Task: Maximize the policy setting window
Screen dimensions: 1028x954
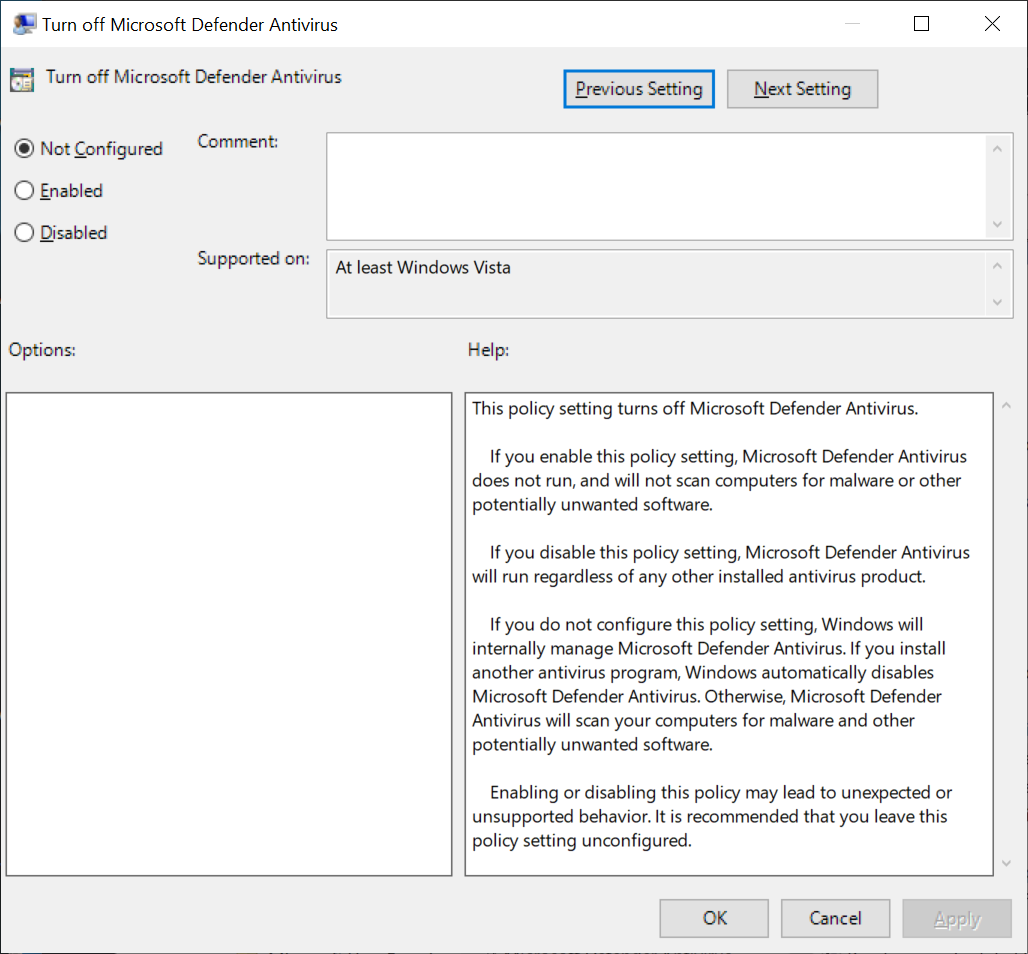Action: pos(922,24)
